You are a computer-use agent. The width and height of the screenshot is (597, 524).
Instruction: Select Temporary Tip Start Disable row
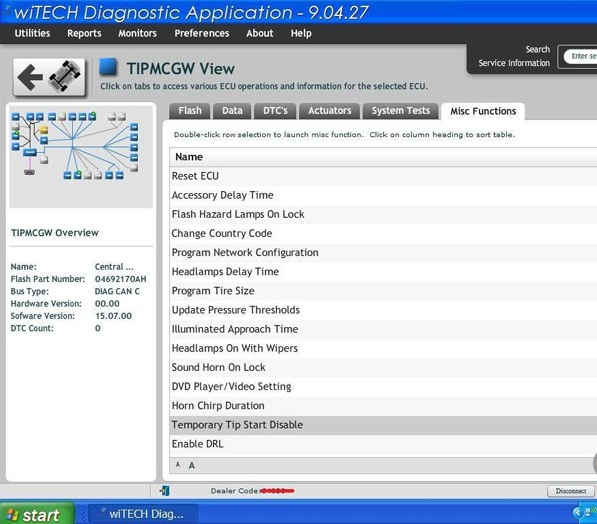click(383, 425)
